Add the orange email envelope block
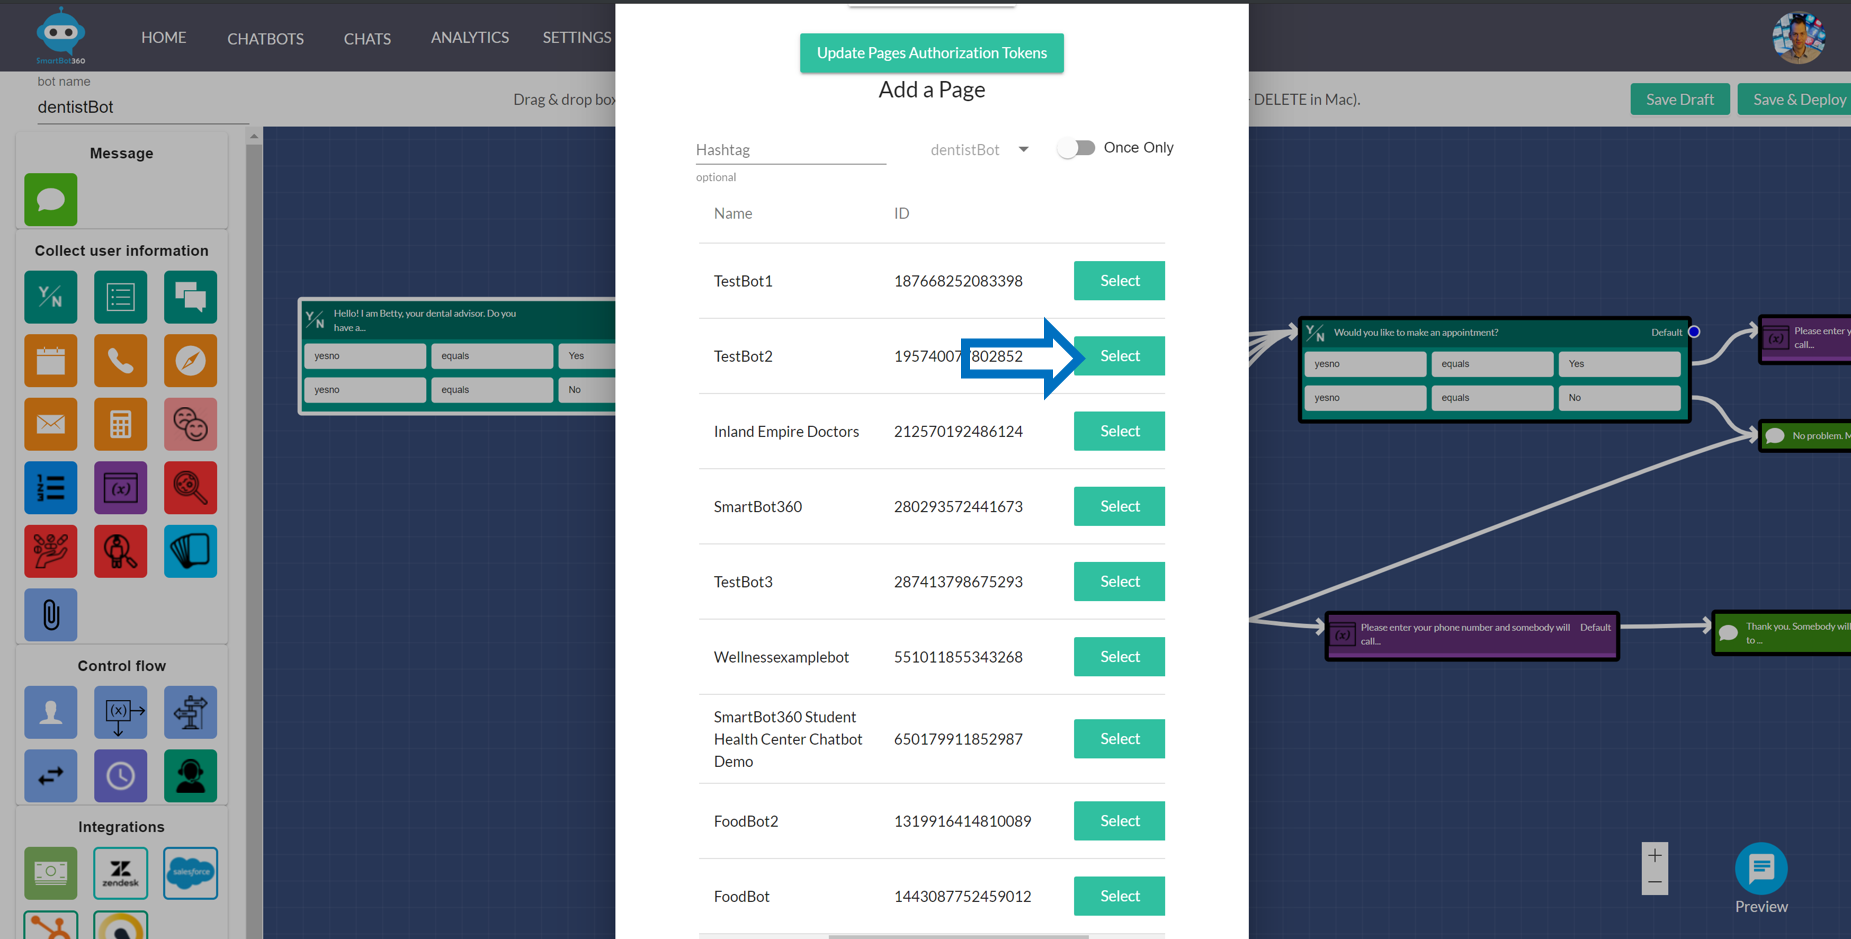The height and width of the screenshot is (939, 1851). click(51, 424)
